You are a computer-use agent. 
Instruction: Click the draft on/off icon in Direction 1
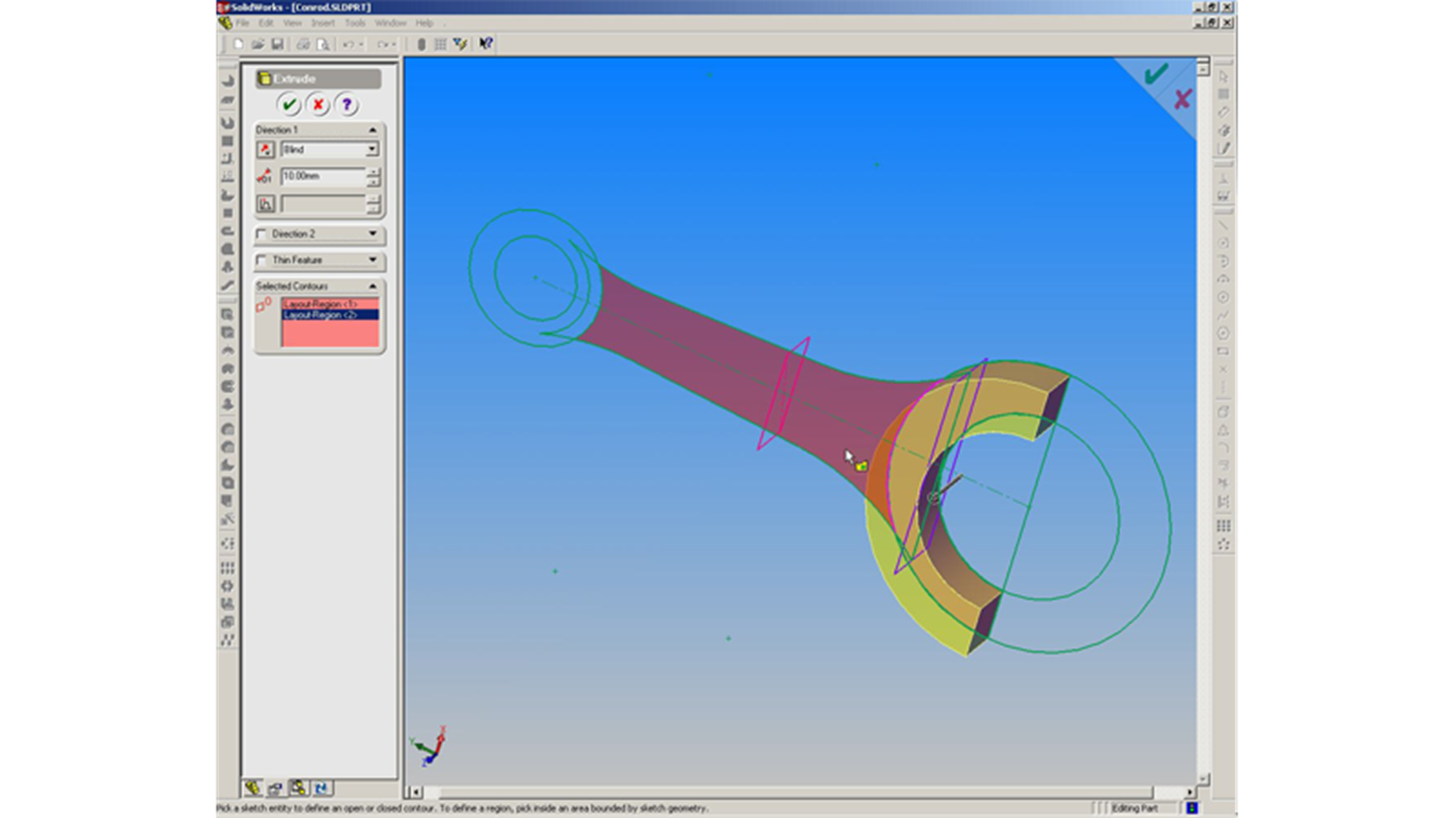[265, 204]
